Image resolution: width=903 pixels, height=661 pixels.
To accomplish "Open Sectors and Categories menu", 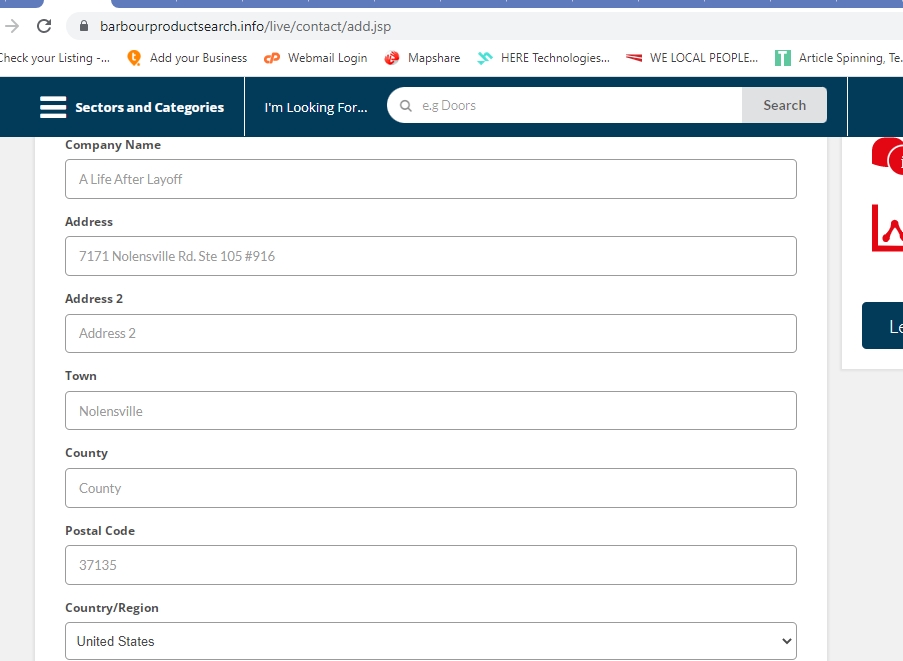I will point(149,107).
